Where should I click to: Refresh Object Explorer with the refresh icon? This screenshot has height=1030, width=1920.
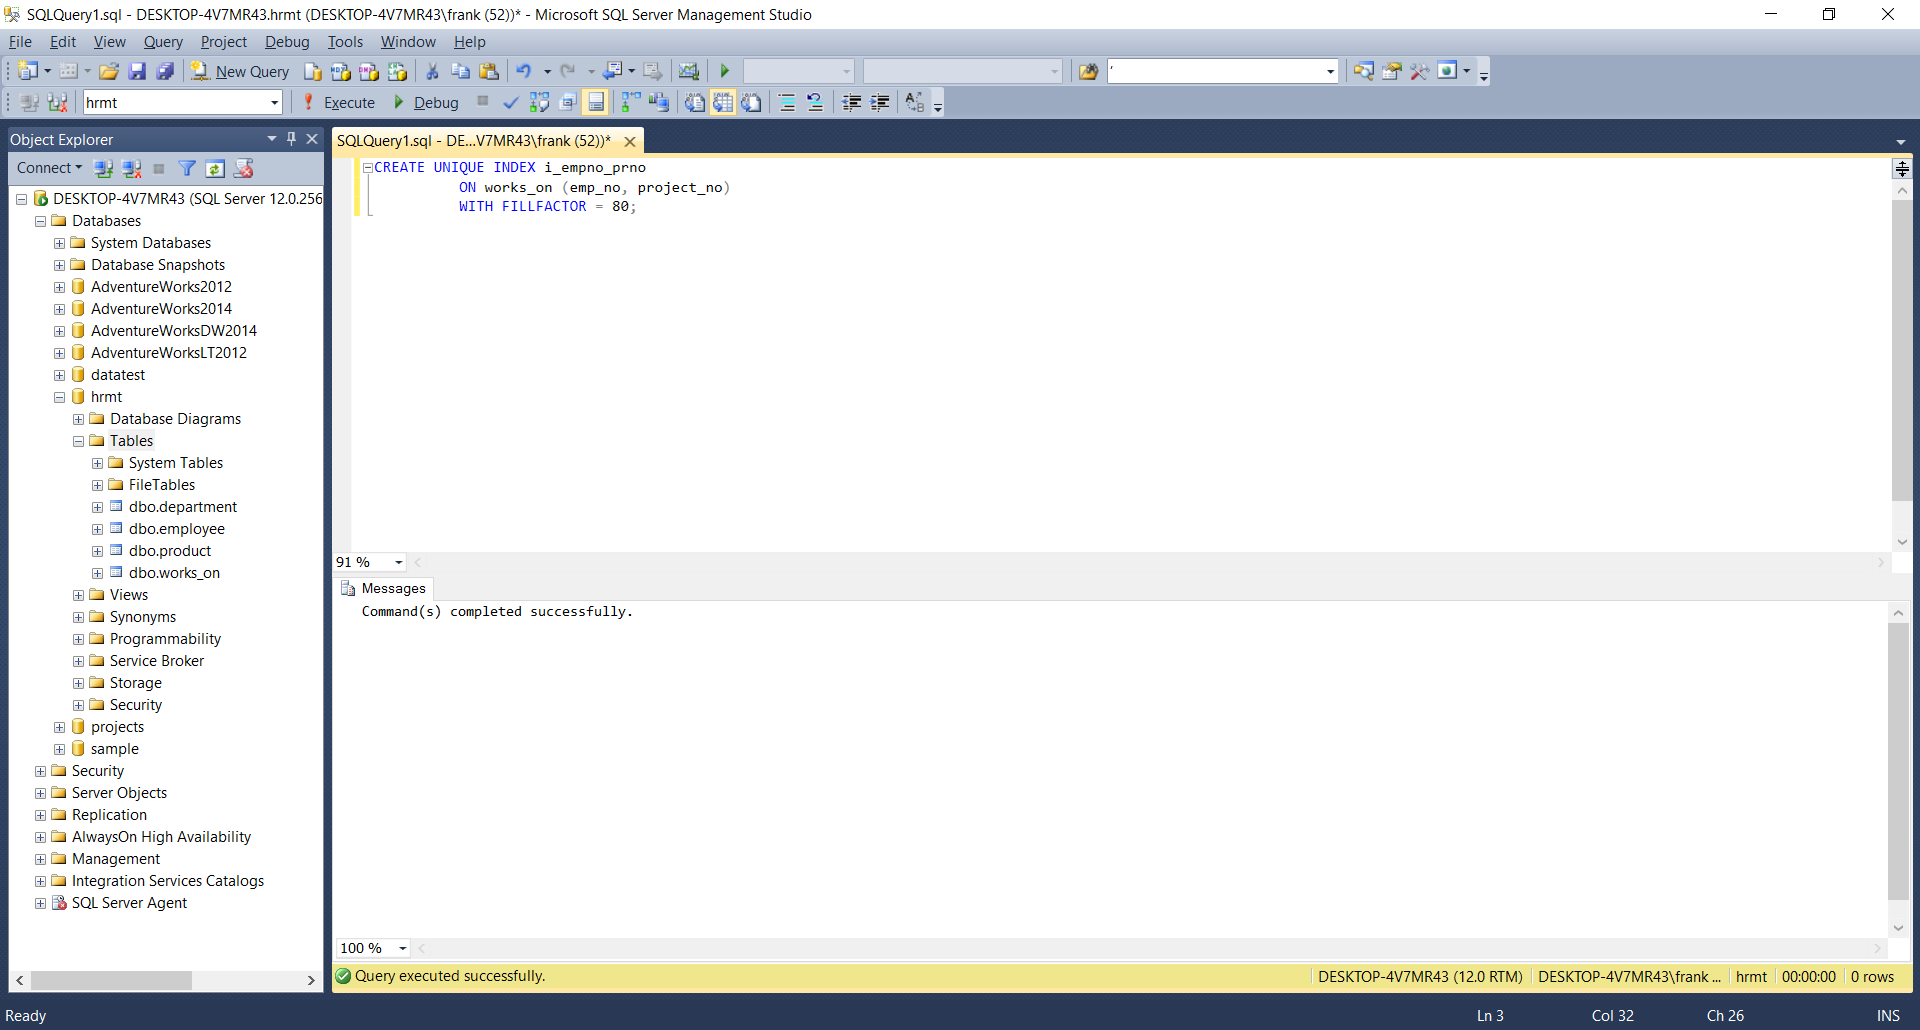[x=215, y=168]
